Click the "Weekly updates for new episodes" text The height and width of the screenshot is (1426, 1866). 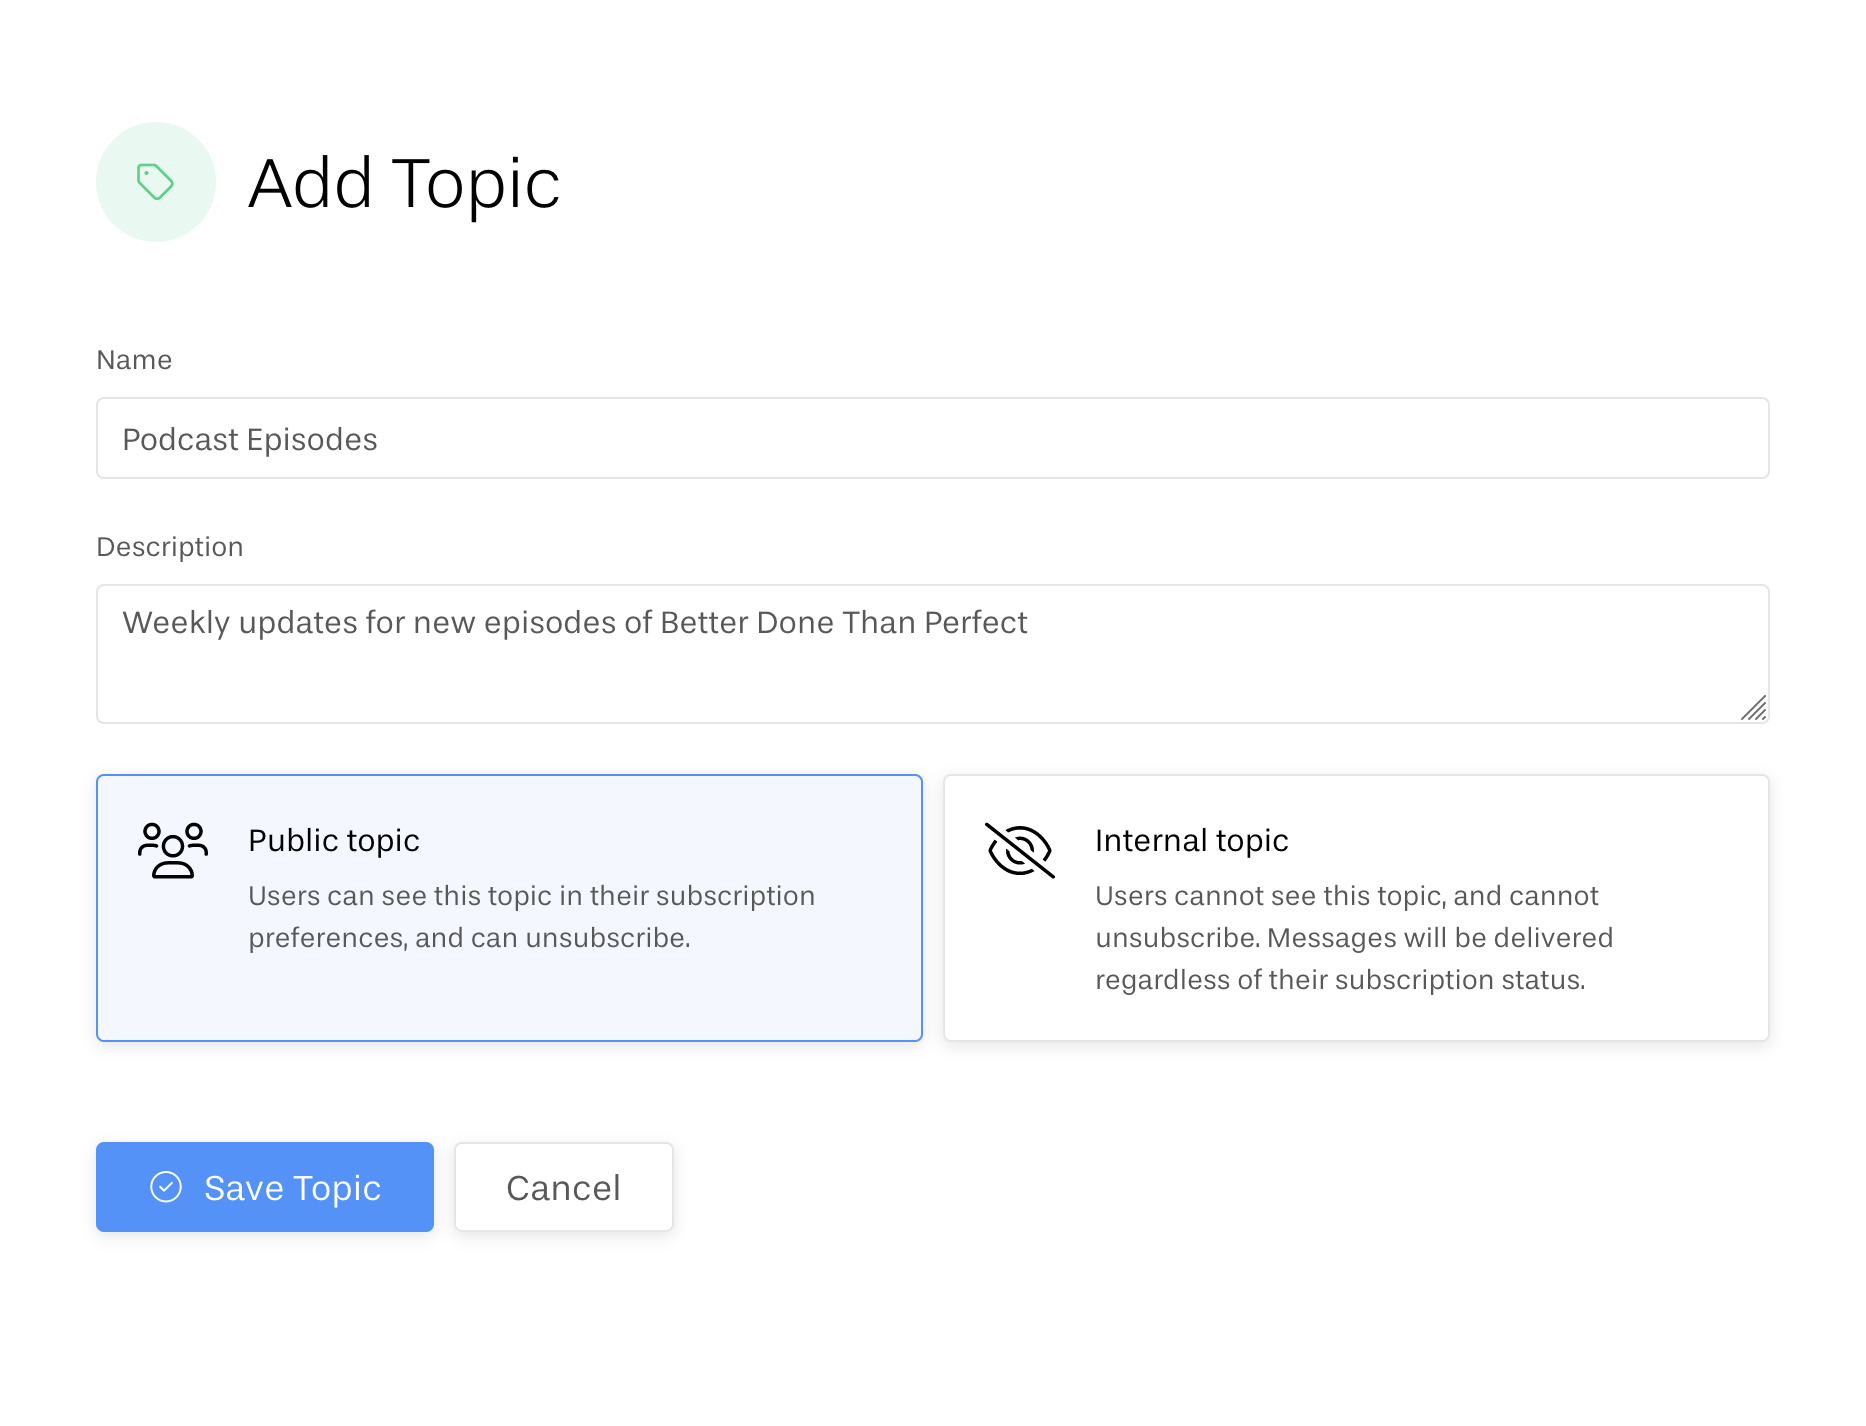(x=574, y=623)
